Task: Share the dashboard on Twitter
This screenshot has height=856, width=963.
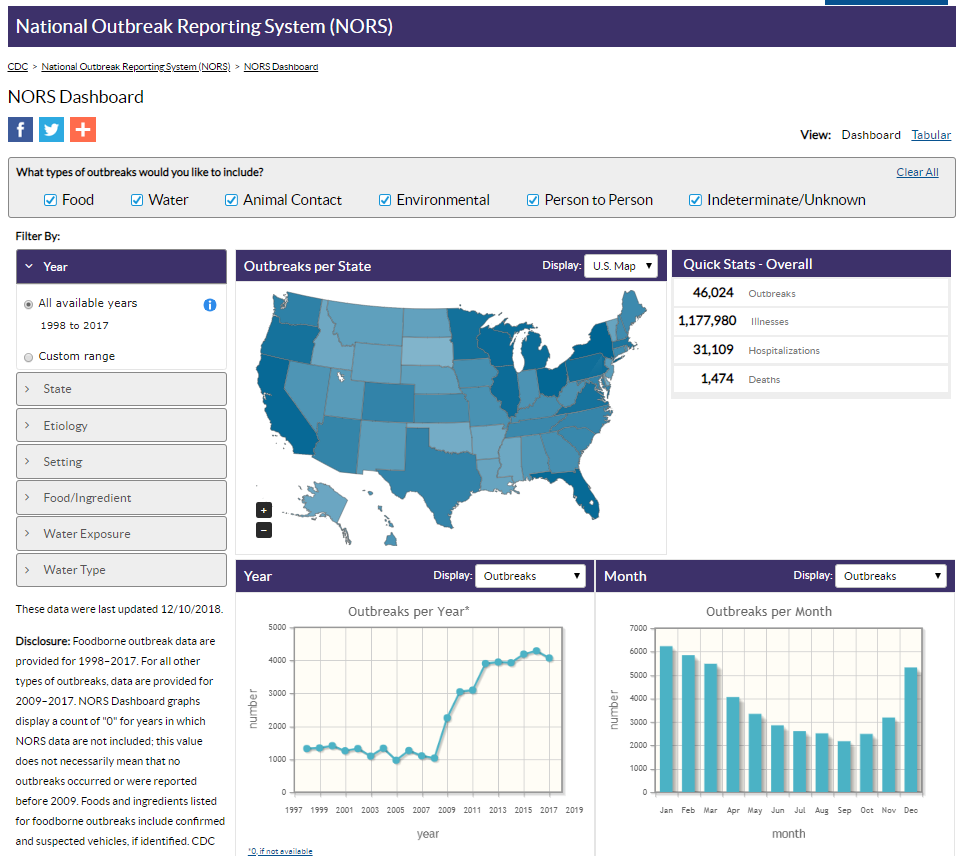Action: [51, 129]
